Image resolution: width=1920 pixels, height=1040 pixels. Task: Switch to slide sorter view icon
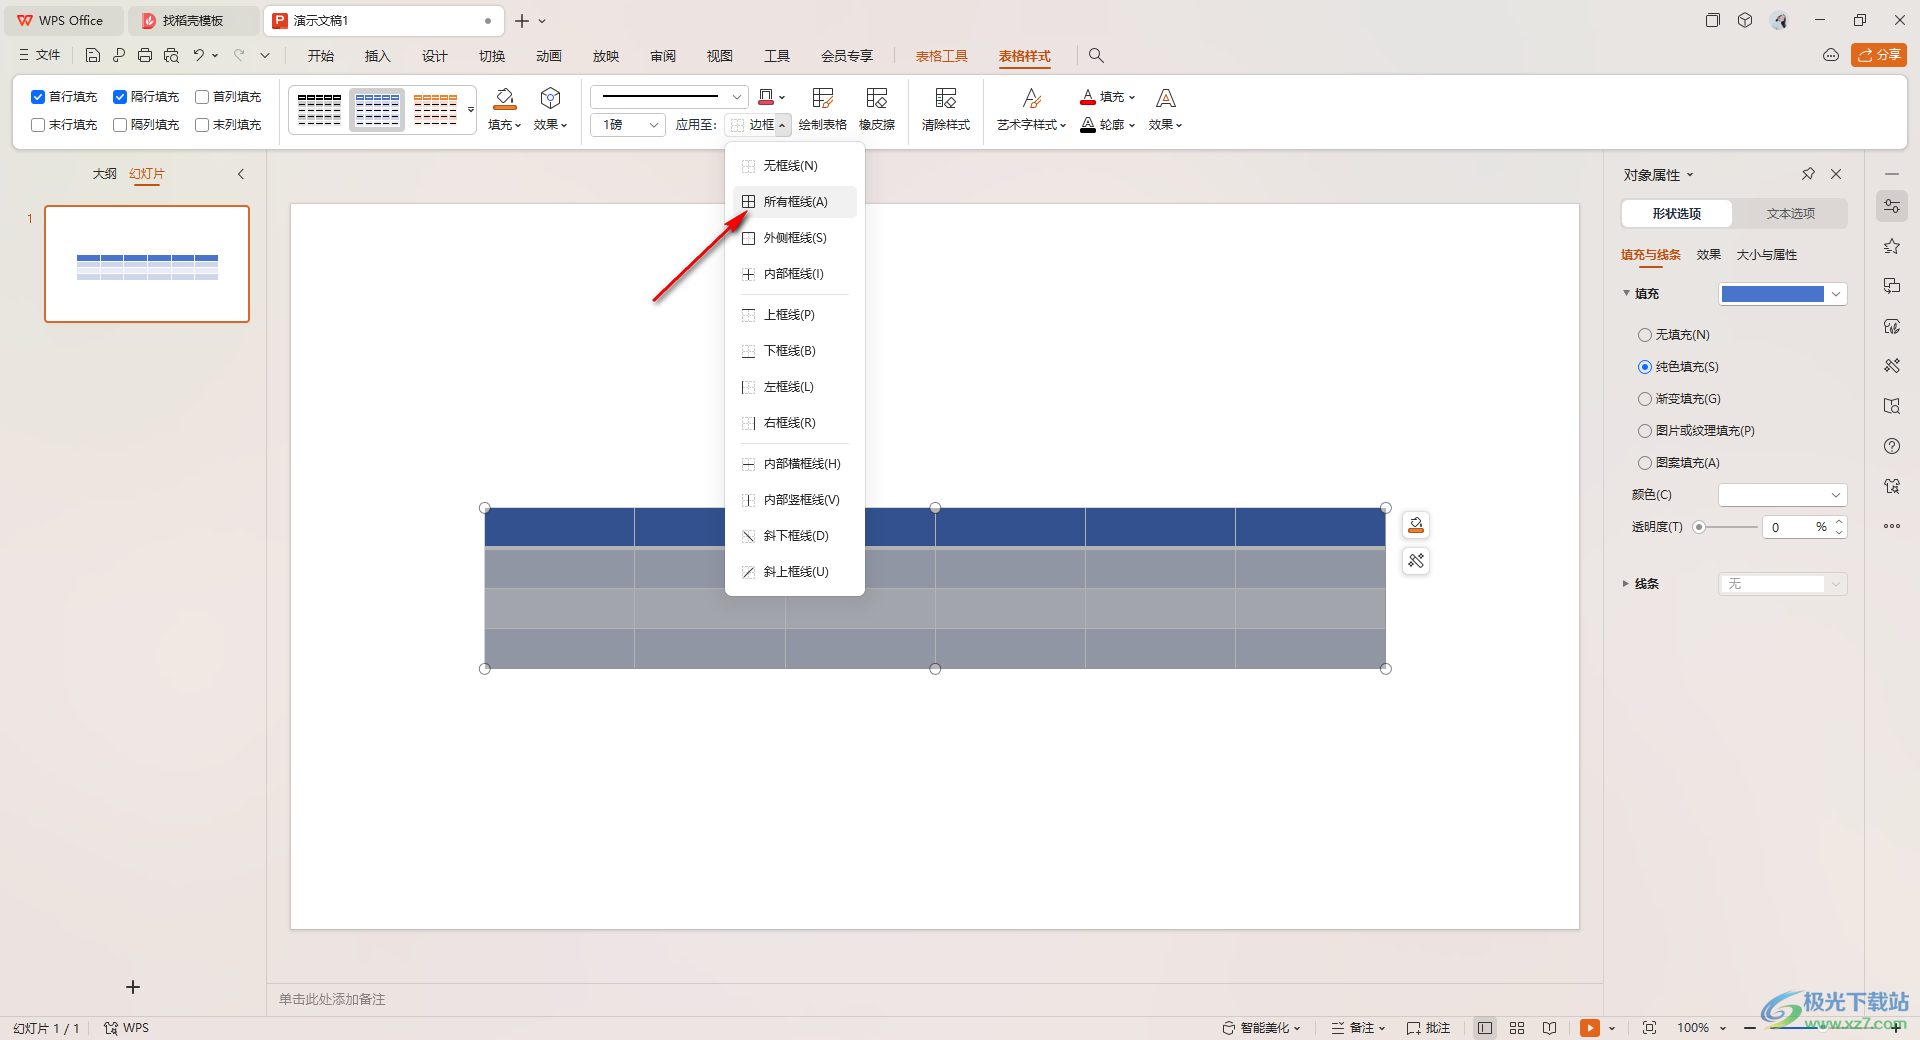pyautogui.click(x=1517, y=1028)
